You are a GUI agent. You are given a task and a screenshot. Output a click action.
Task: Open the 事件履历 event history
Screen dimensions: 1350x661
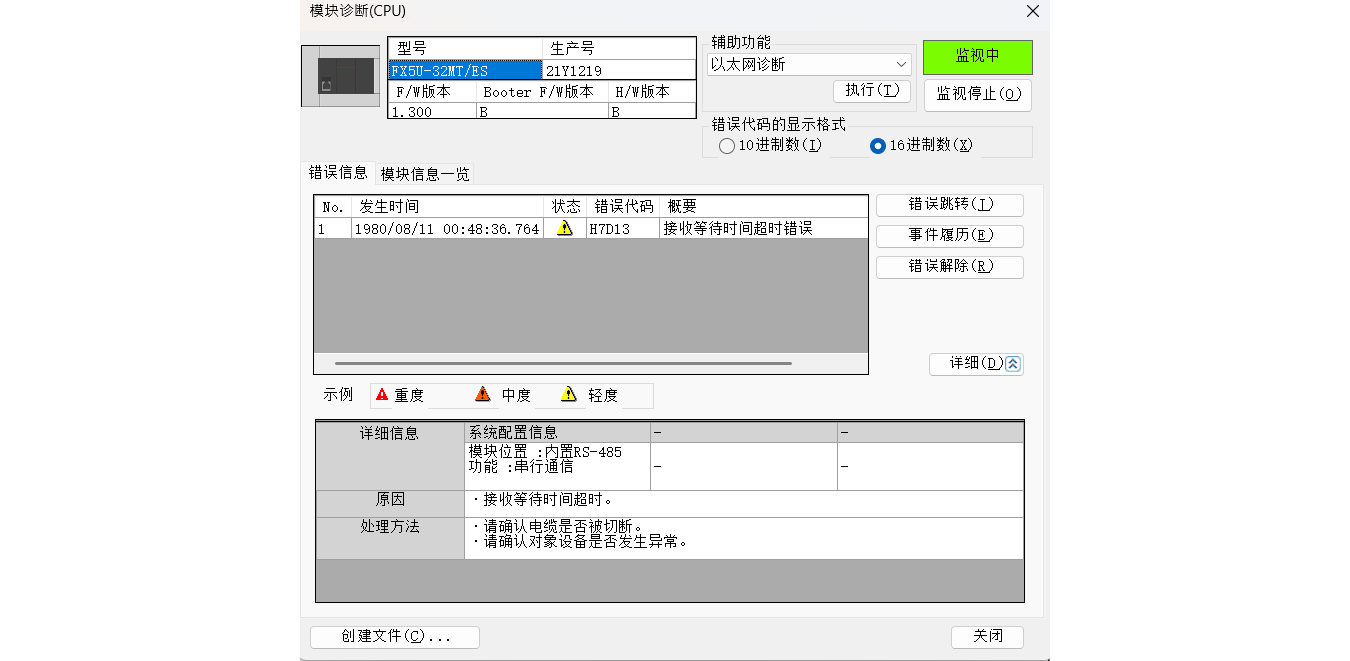[x=949, y=236]
